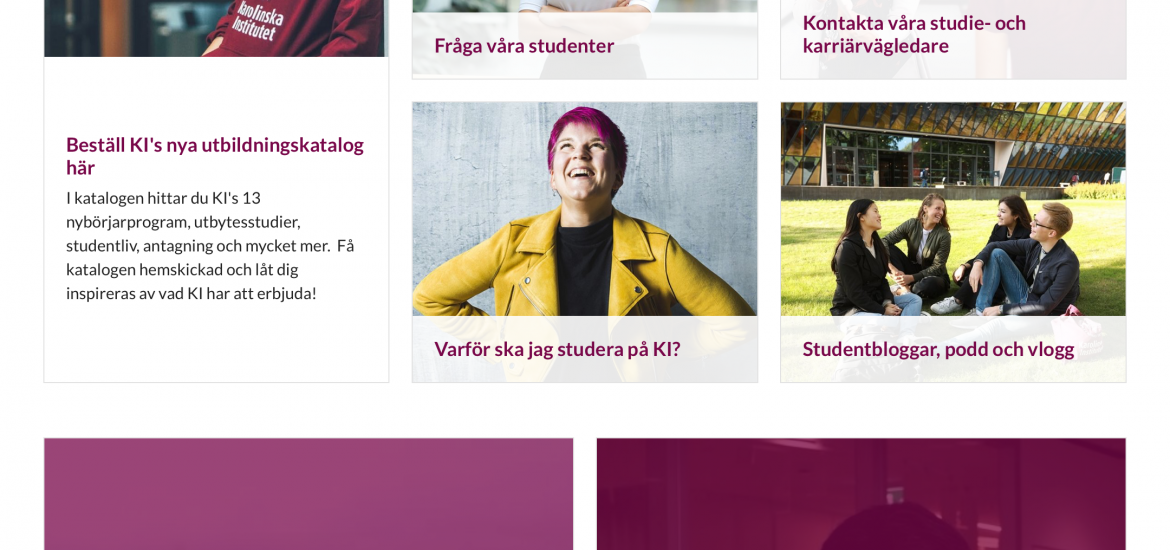Open "Varför ska jag studera på KI?" link

click(x=557, y=349)
